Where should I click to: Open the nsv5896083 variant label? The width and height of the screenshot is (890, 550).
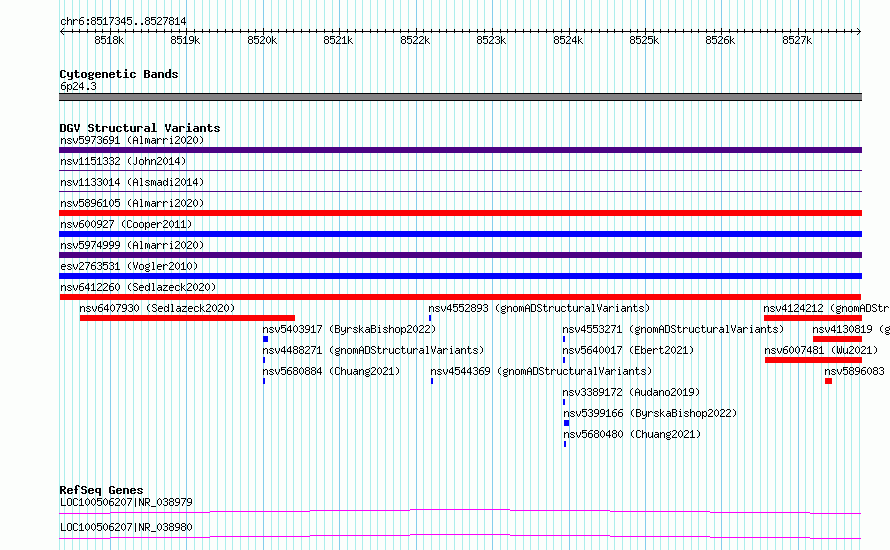854,371
